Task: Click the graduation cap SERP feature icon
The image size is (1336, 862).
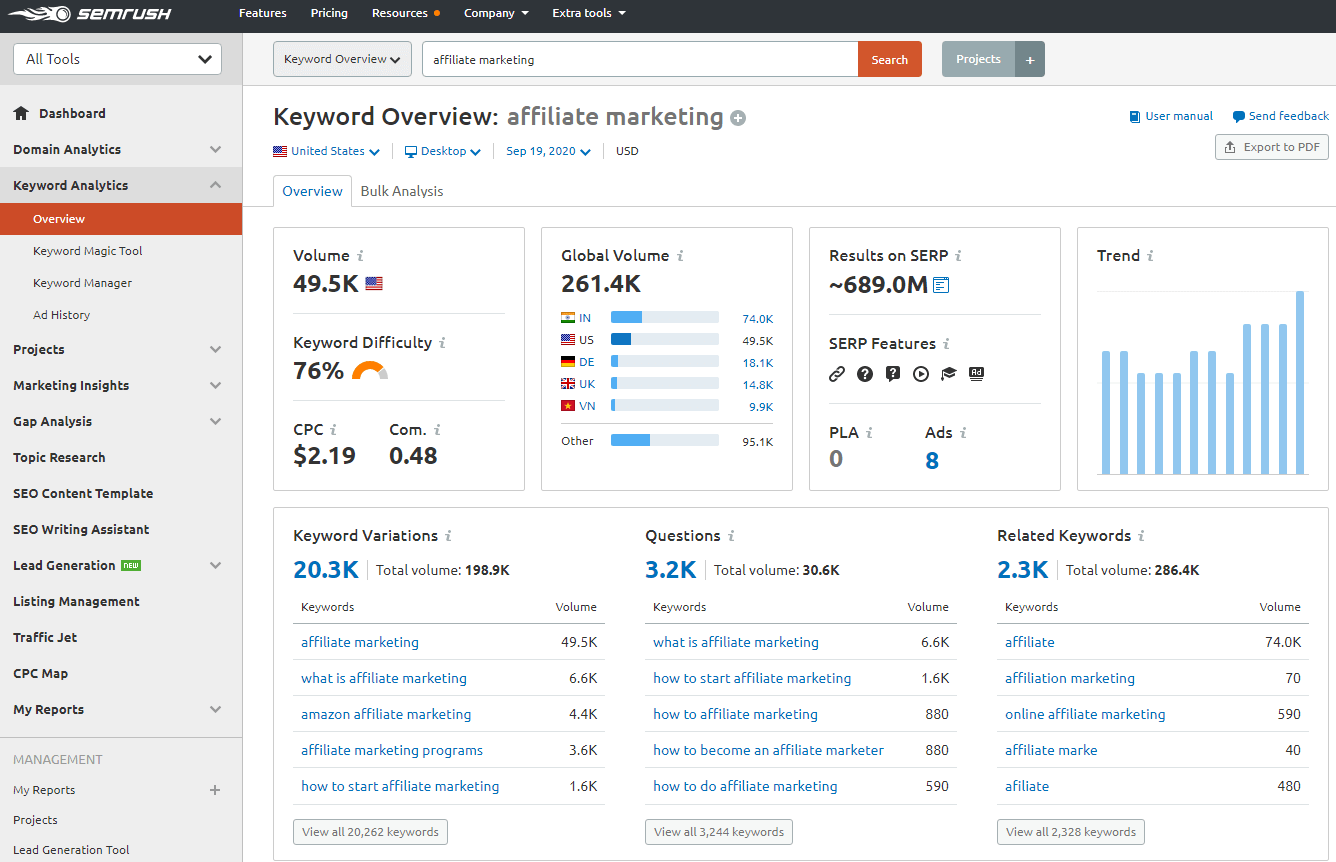Action: pyautogui.click(x=949, y=374)
